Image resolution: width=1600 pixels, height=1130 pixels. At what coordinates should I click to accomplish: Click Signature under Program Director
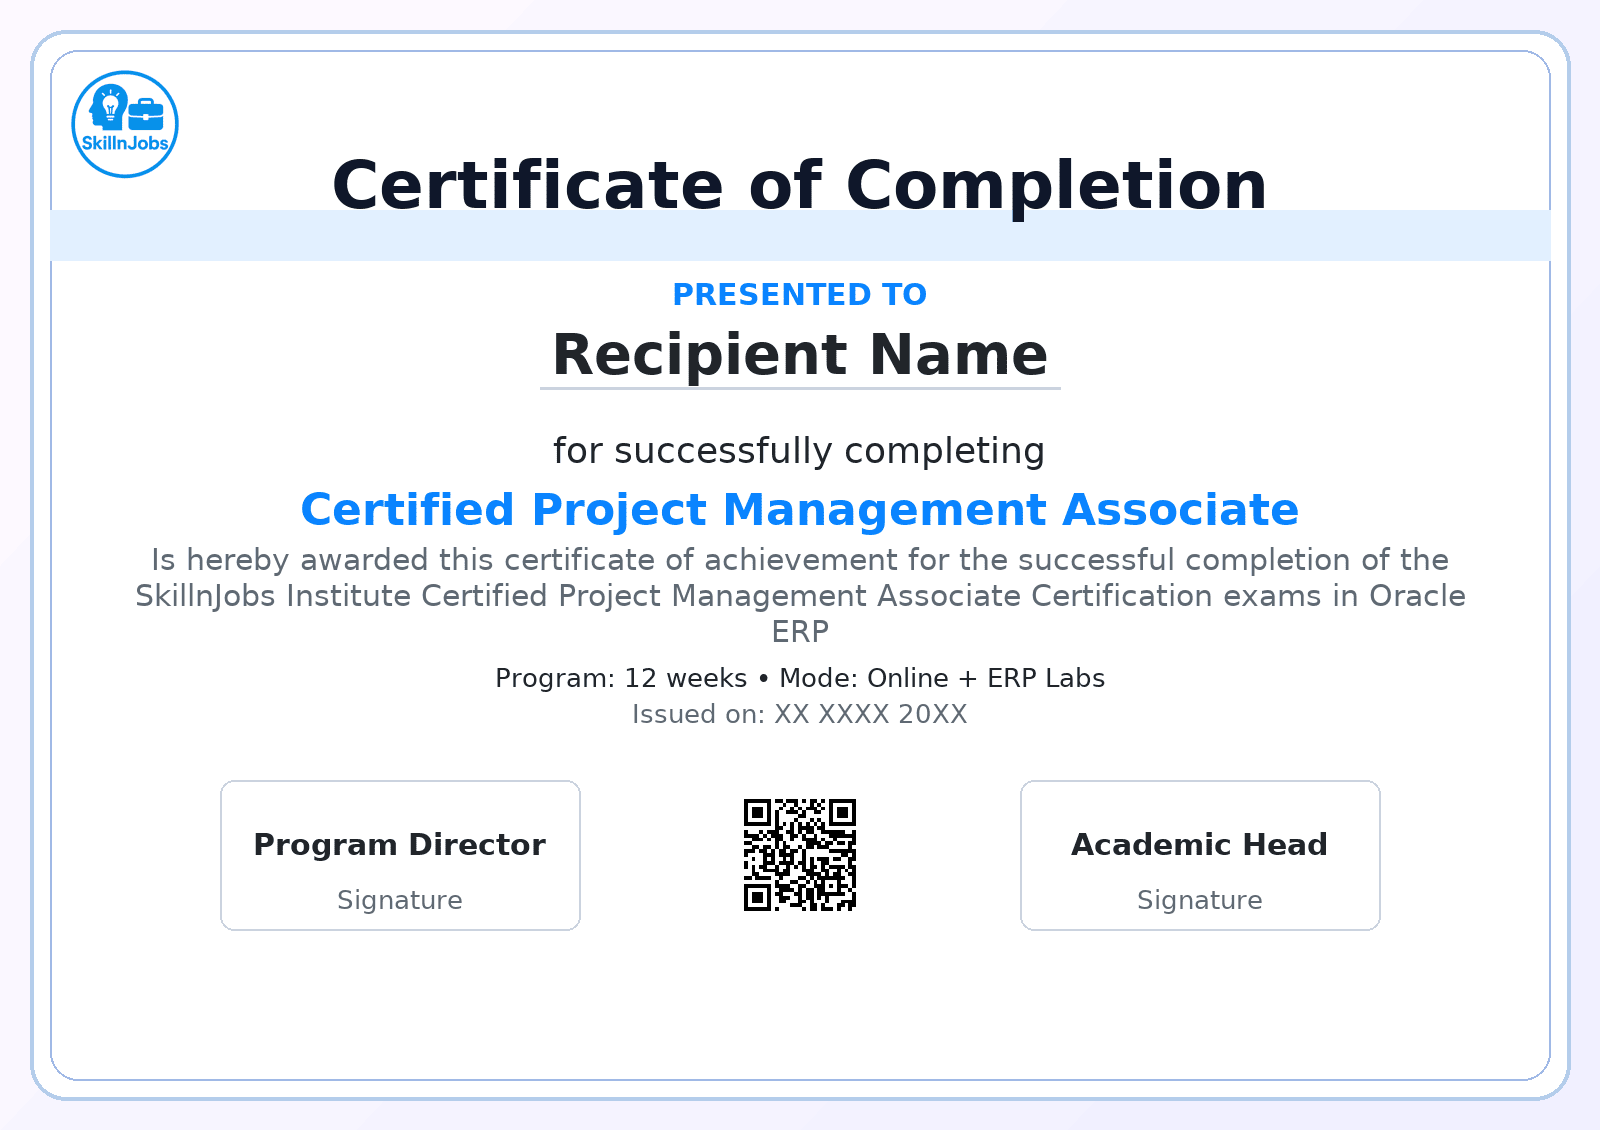[400, 900]
